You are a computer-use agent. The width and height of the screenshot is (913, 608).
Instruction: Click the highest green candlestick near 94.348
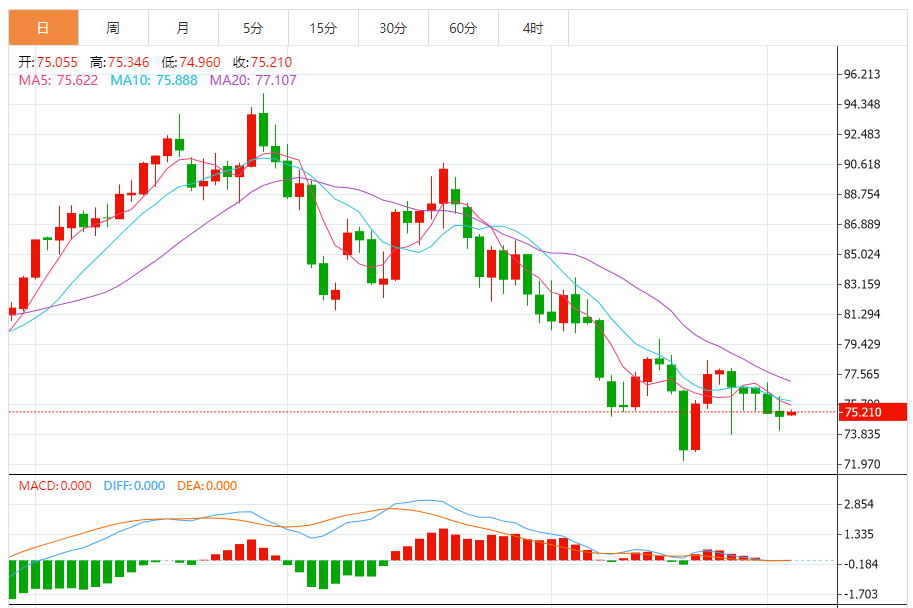263,129
